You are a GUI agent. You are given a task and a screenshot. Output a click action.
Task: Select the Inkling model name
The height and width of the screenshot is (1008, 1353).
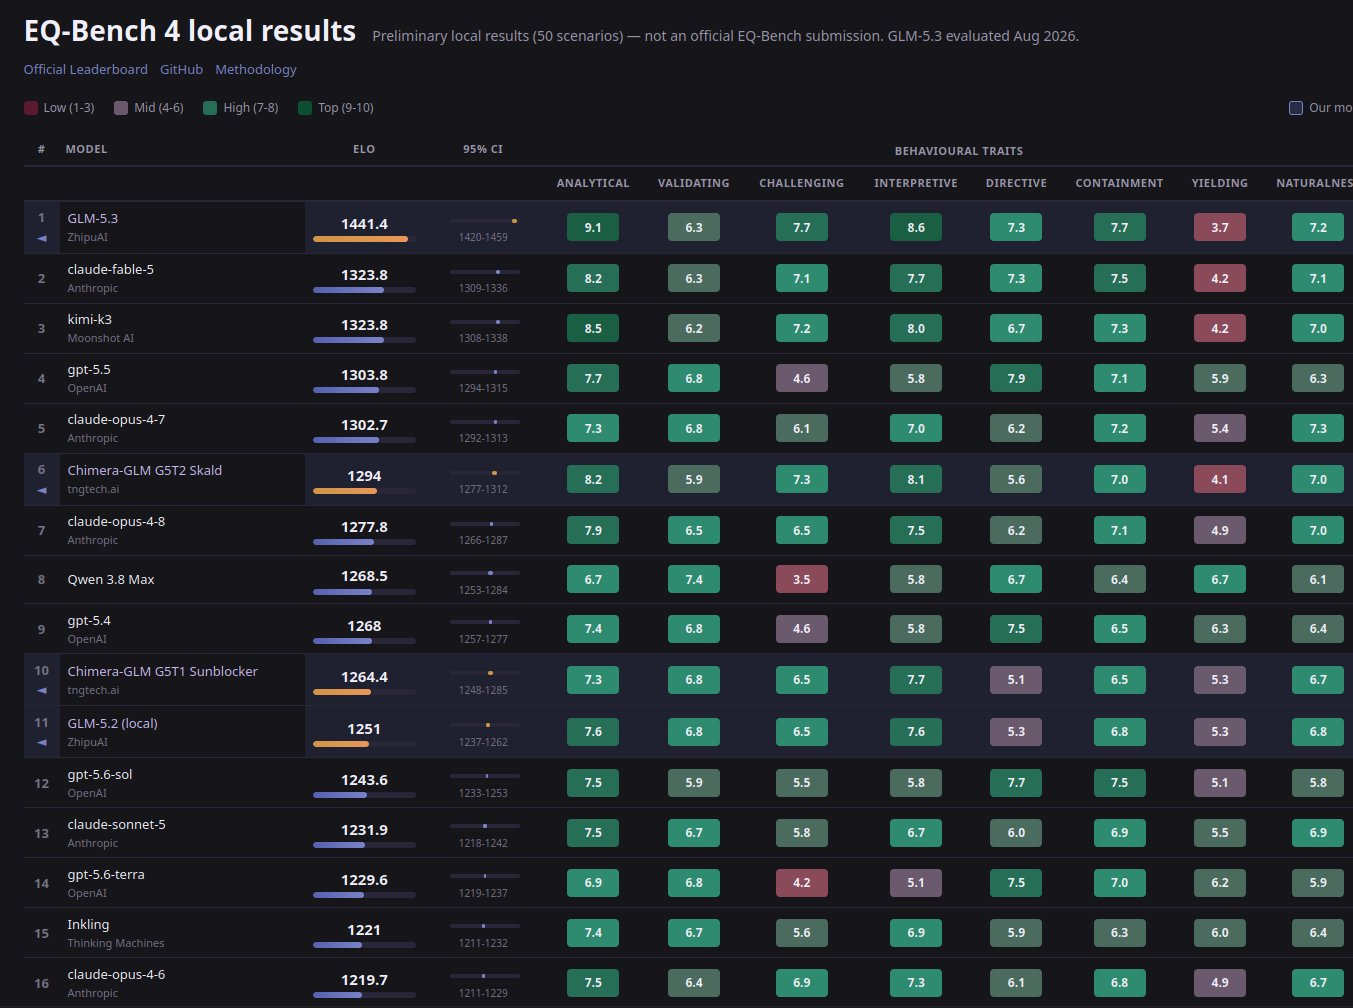[88, 925]
